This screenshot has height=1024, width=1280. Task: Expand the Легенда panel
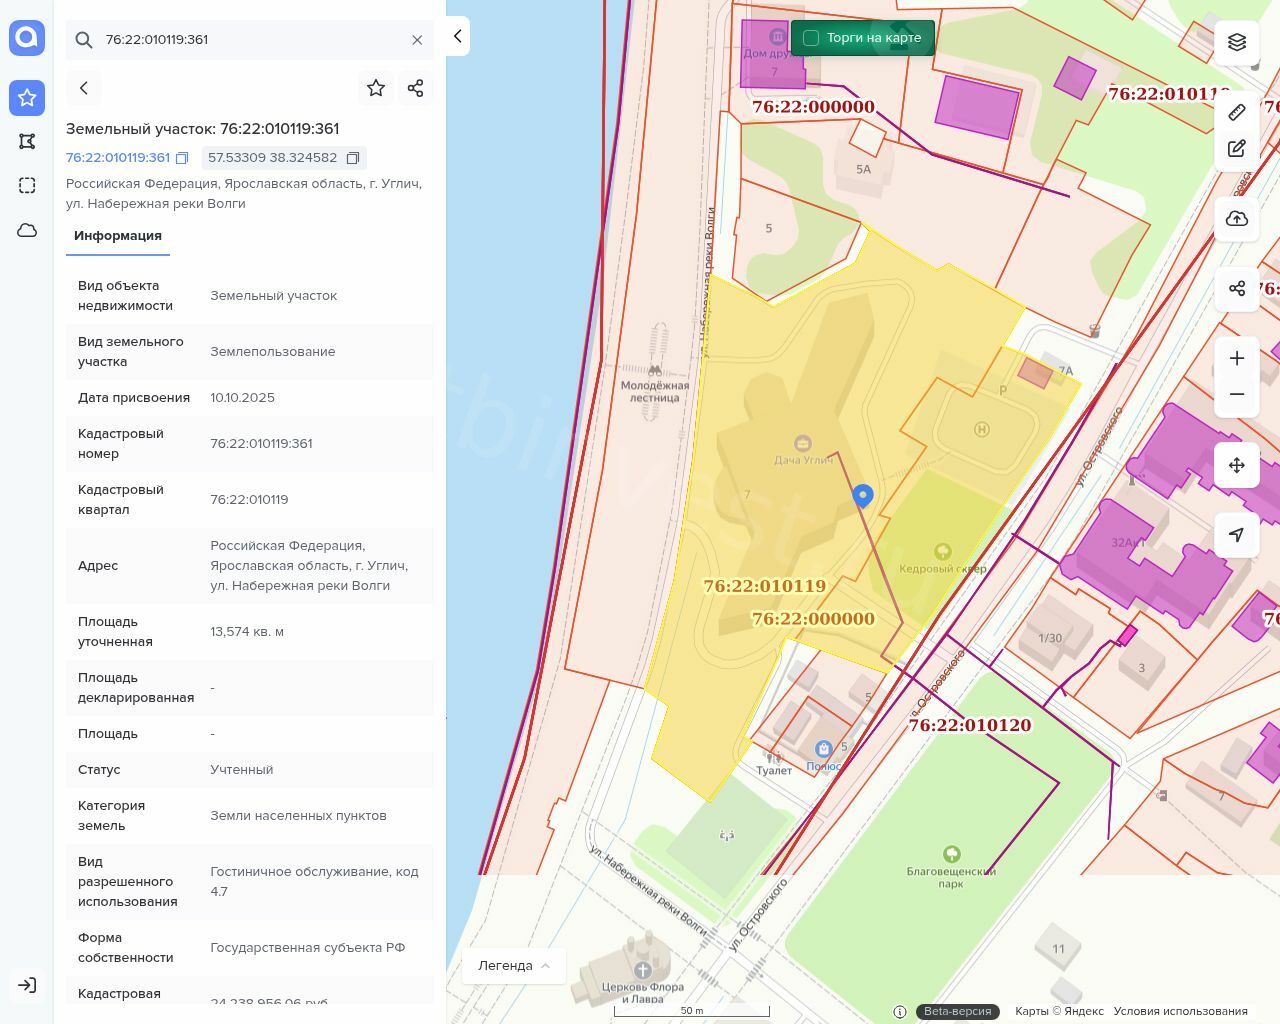point(514,965)
